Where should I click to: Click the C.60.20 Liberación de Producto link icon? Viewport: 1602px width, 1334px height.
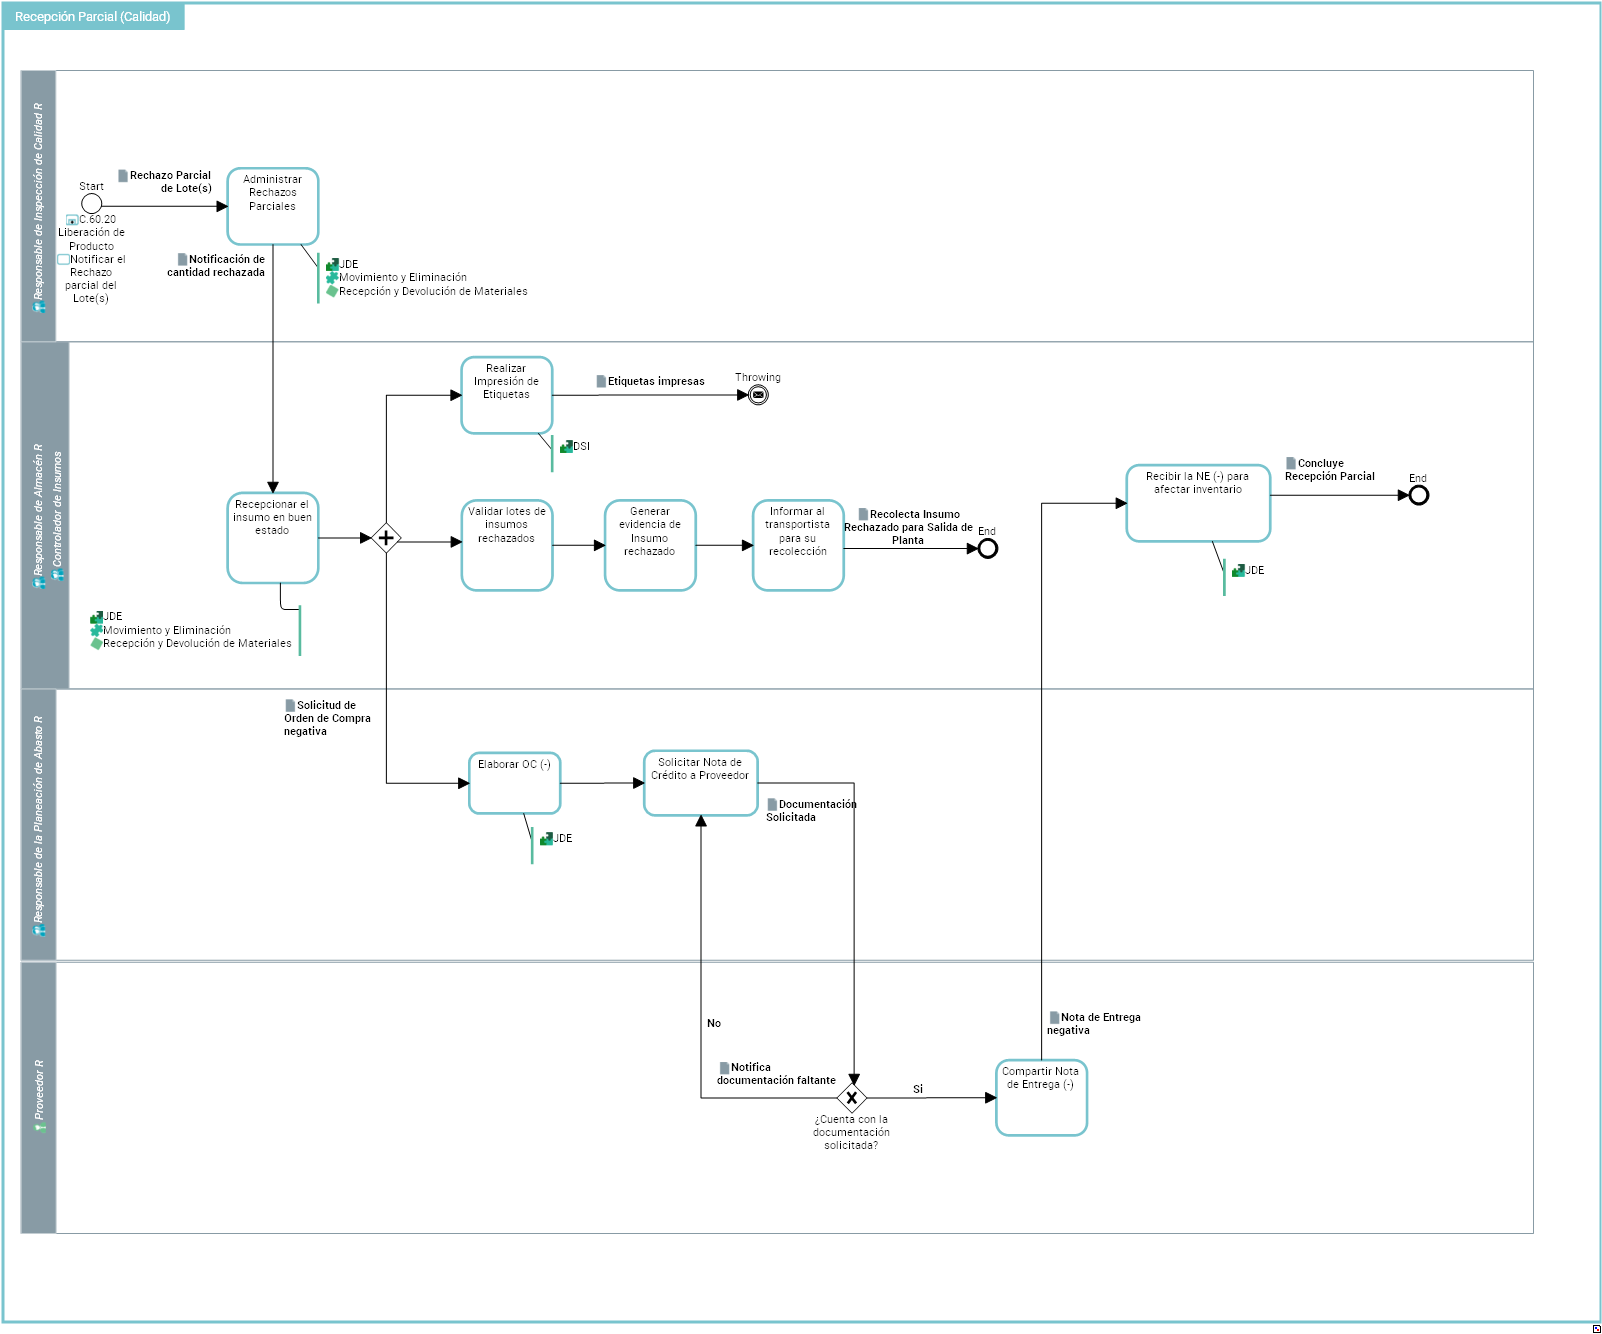click(72, 220)
